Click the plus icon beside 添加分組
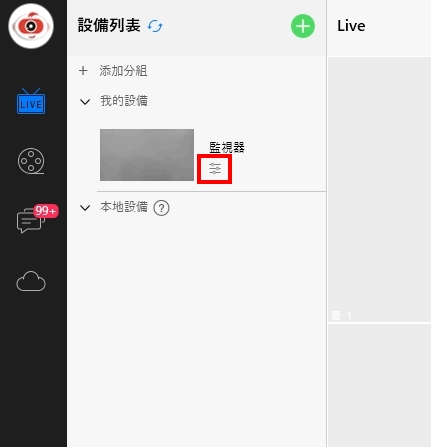Screen dimensions: 431x447 83,71
